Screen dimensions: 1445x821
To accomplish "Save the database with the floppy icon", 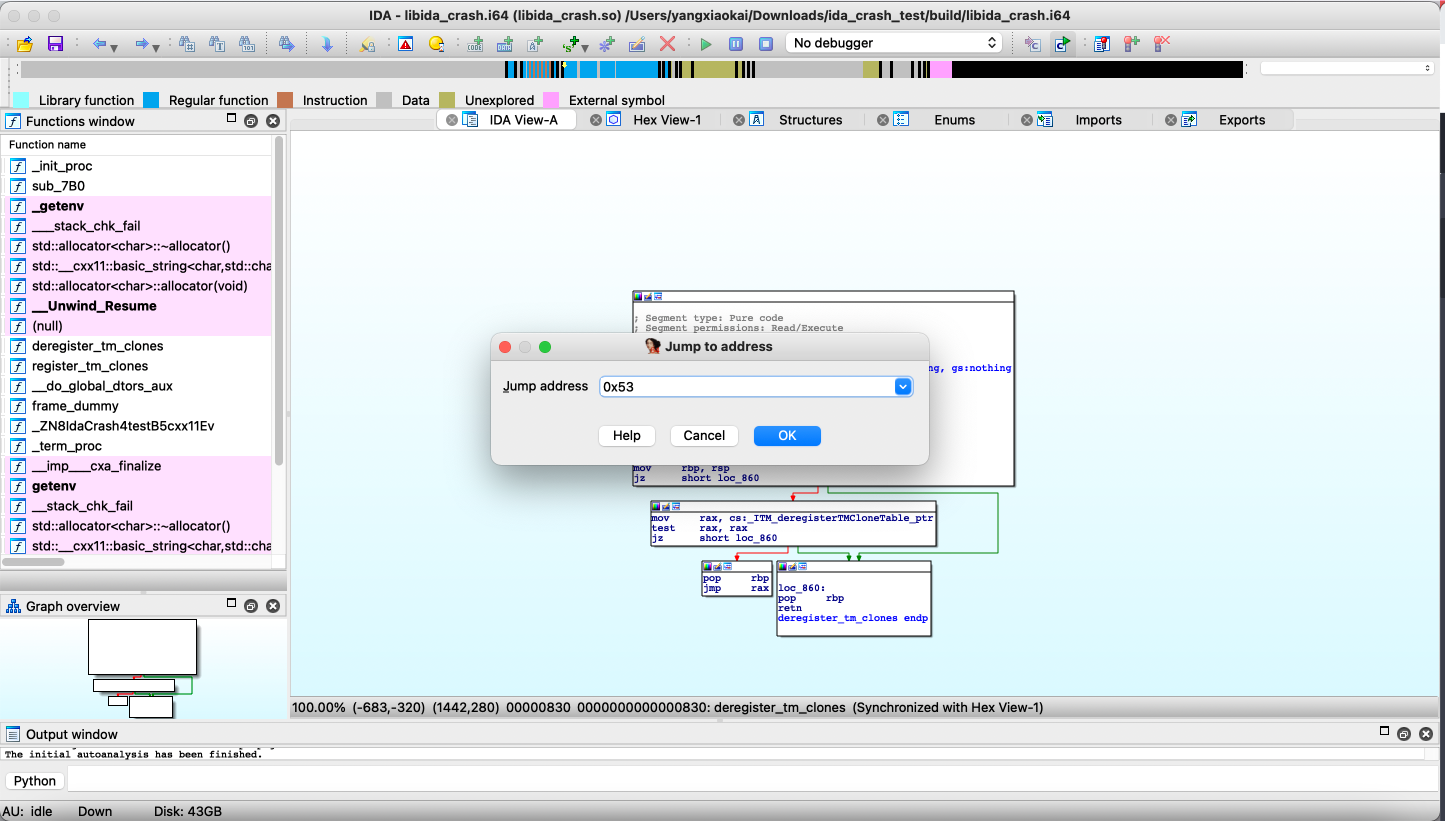I will [x=55, y=44].
